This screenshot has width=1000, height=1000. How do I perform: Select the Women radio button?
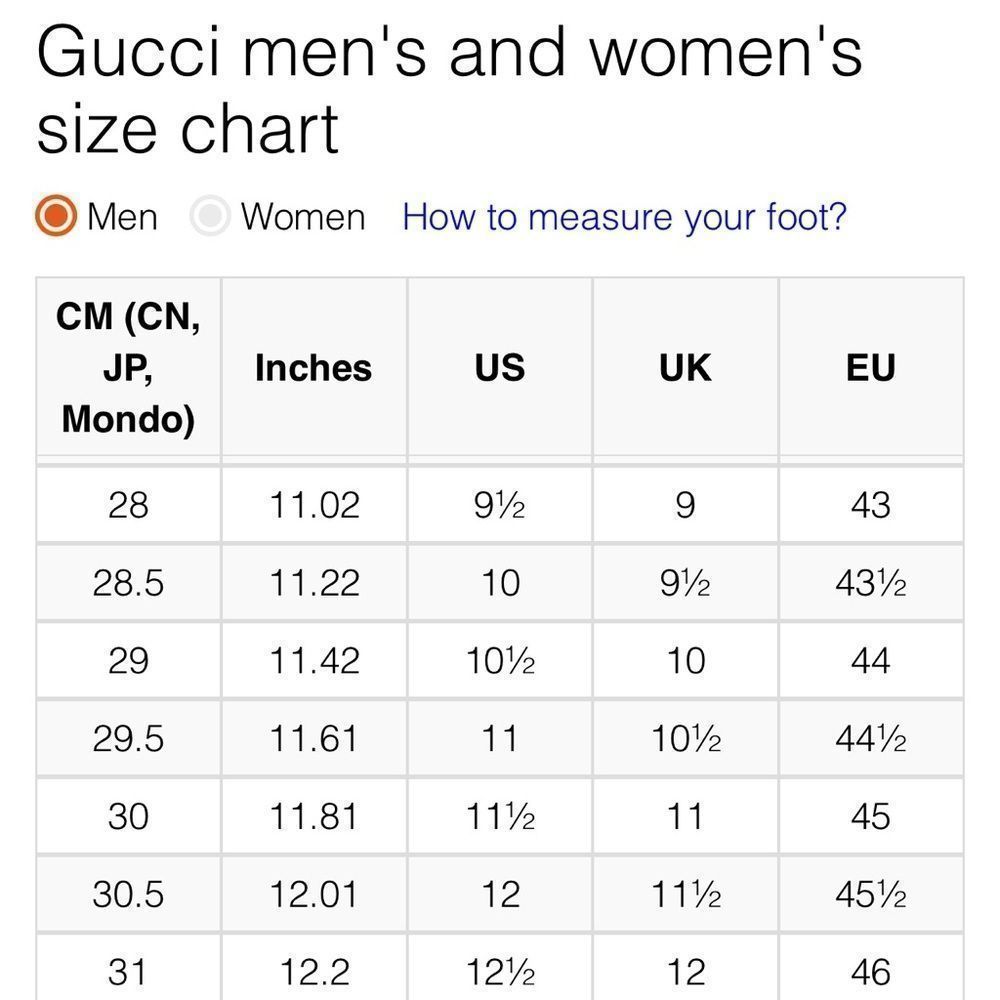tap(211, 216)
